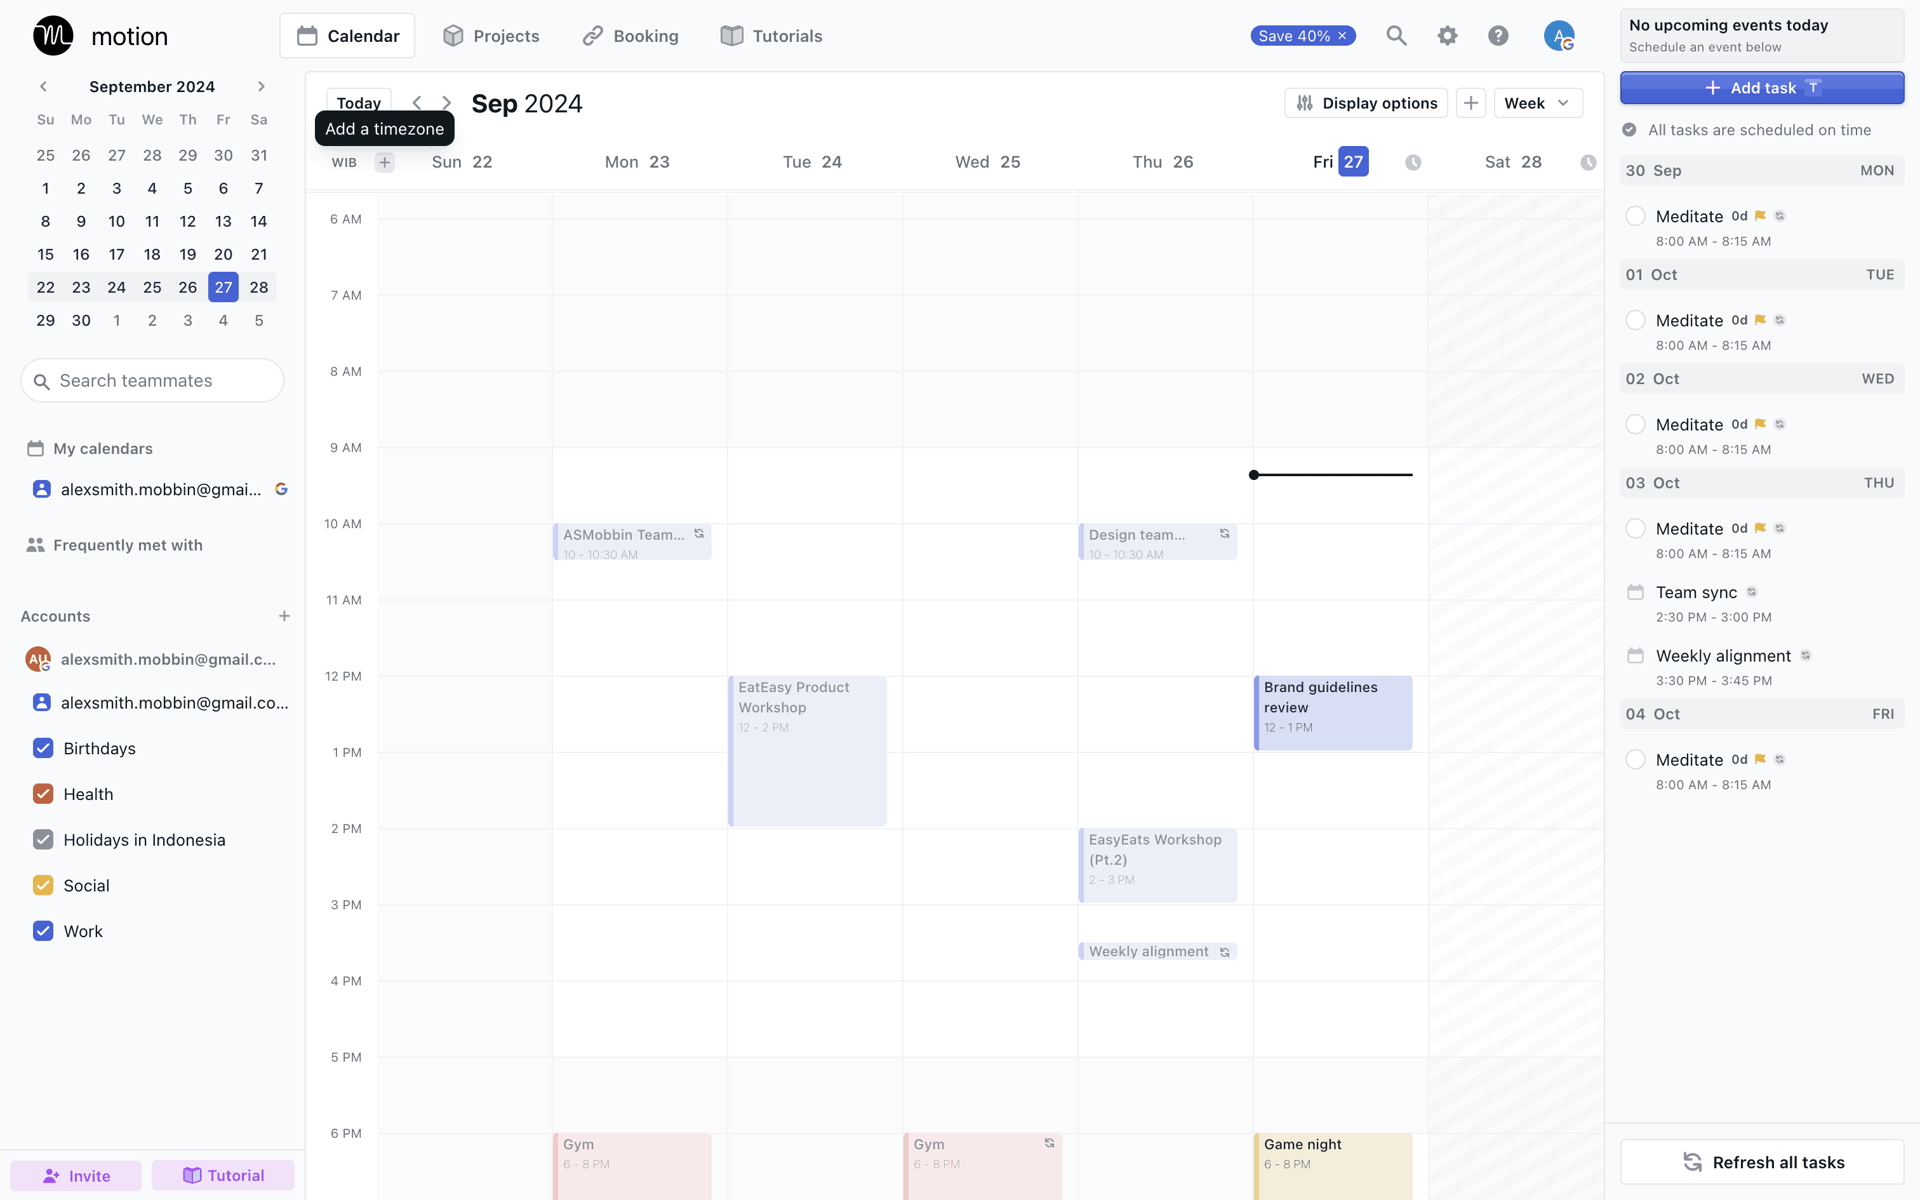Switch to the Tutorials tab
The image size is (1920, 1200).
point(771,36)
